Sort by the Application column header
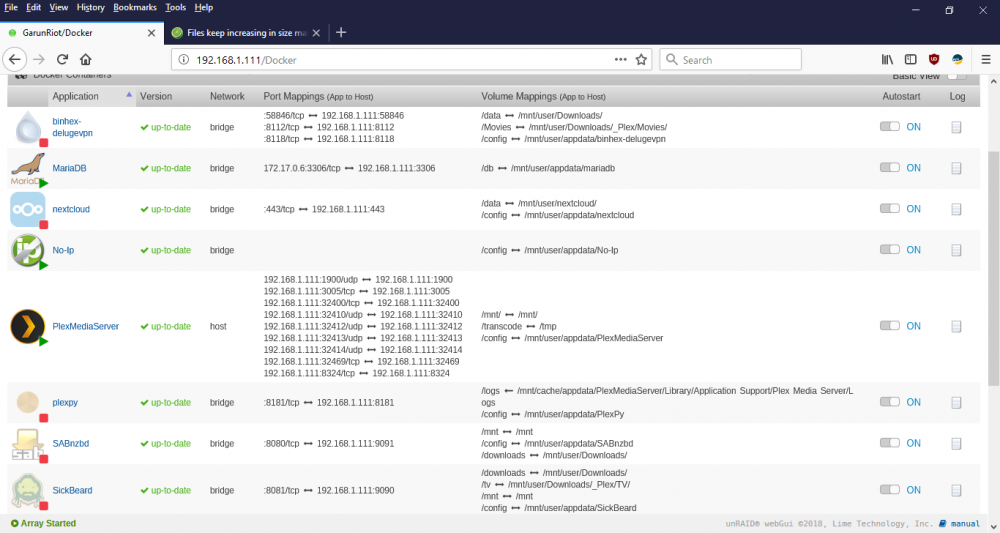Viewport: 1000px width, 533px height. click(75, 96)
